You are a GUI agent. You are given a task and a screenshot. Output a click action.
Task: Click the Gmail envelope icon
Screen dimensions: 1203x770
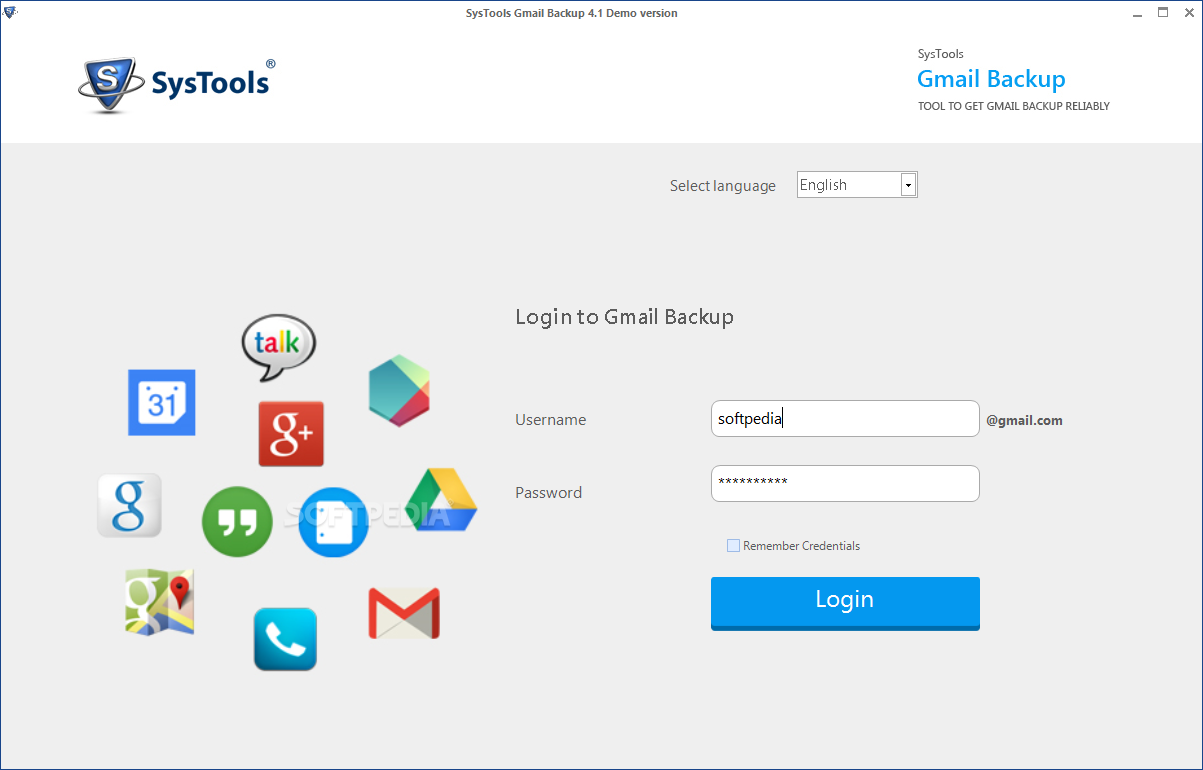point(404,613)
